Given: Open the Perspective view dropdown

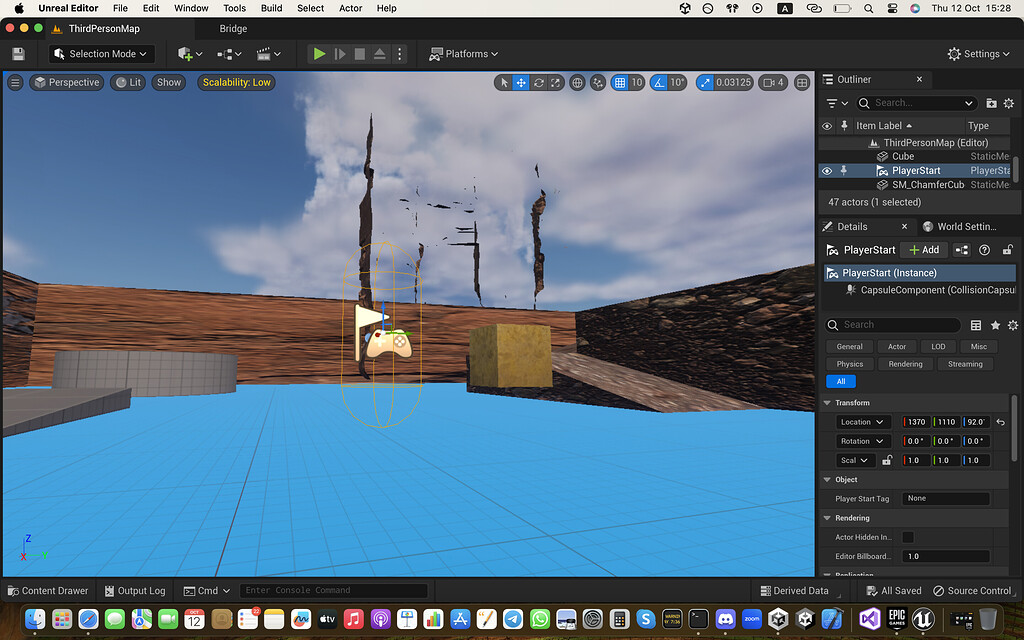Looking at the screenshot, I should click(x=66, y=82).
